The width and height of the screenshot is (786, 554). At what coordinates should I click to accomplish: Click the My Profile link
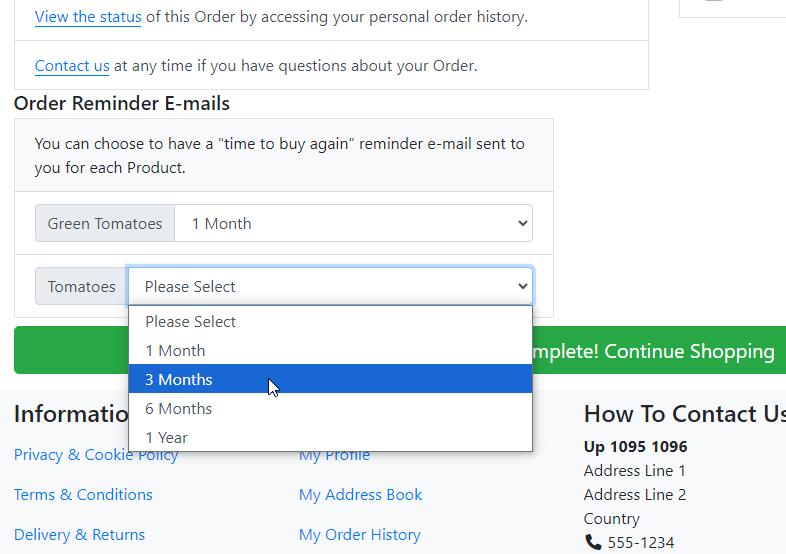pyautogui.click(x=334, y=455)
